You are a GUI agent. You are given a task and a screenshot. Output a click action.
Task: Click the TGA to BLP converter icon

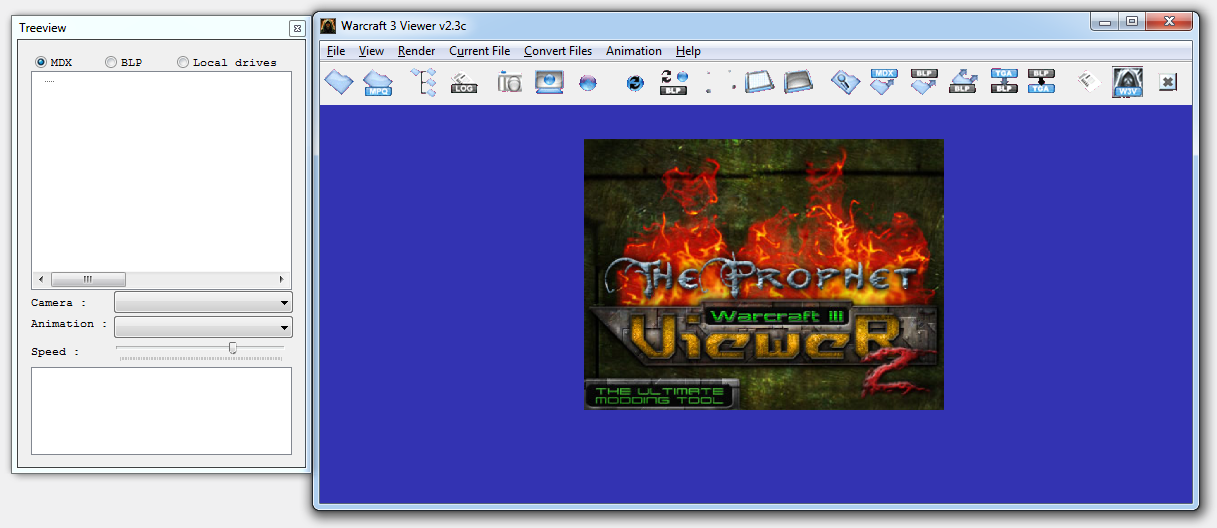click(1004, 82)
